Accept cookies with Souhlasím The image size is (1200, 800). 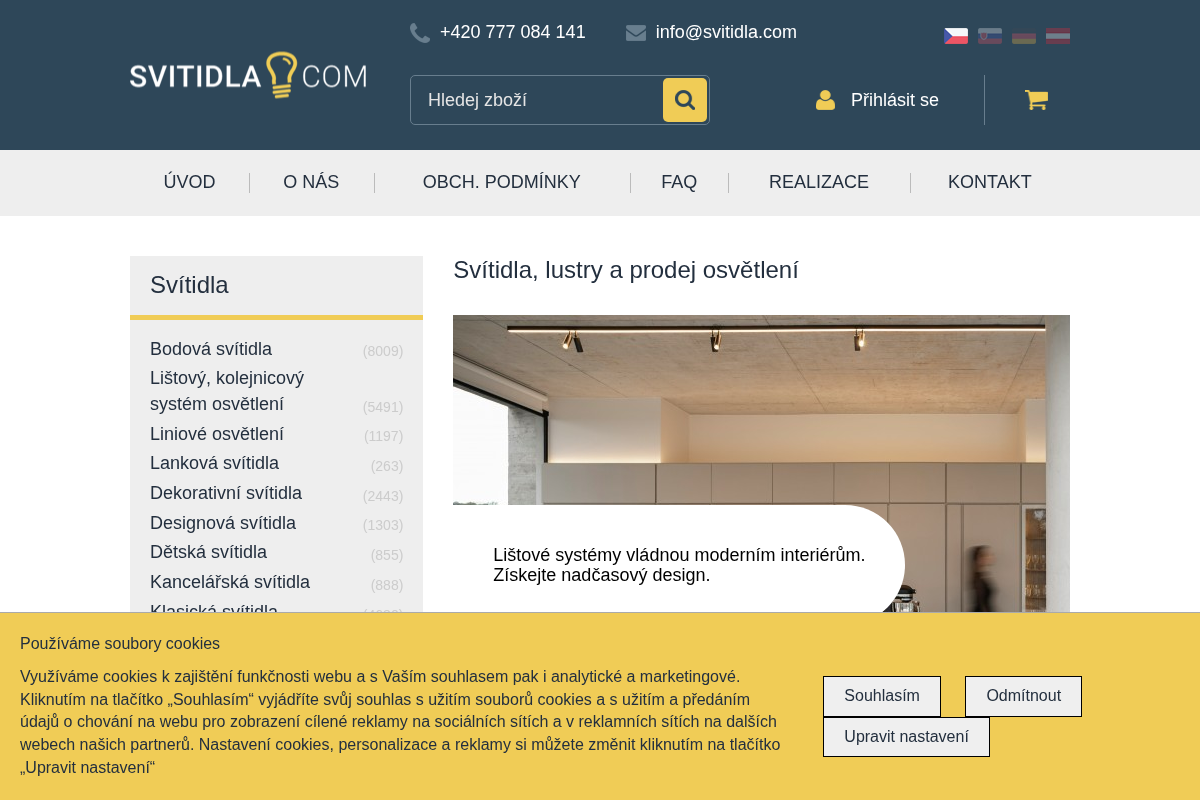click(x=882, y=696)
